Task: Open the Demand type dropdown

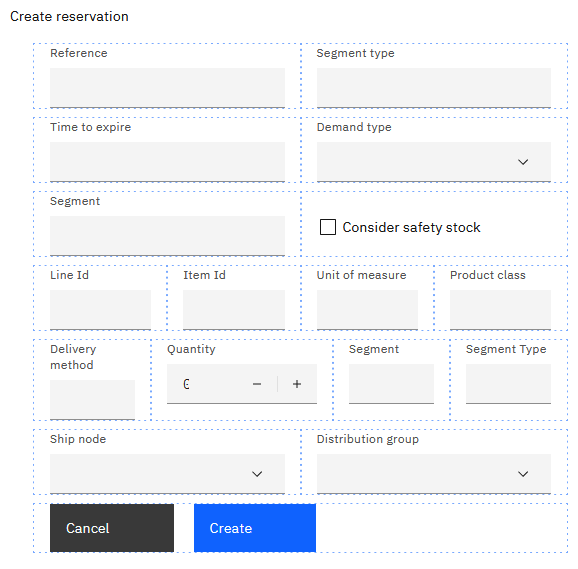Action: (x=434, y=162)
